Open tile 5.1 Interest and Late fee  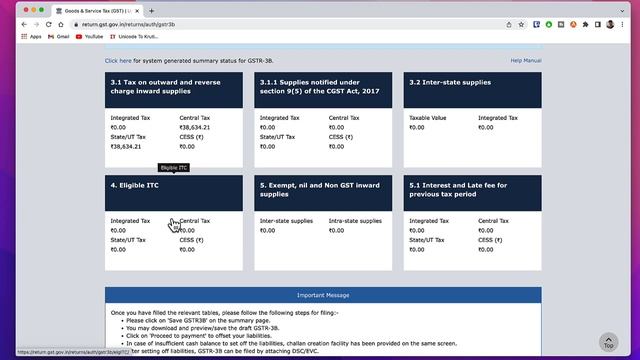[x=473, y=223]
